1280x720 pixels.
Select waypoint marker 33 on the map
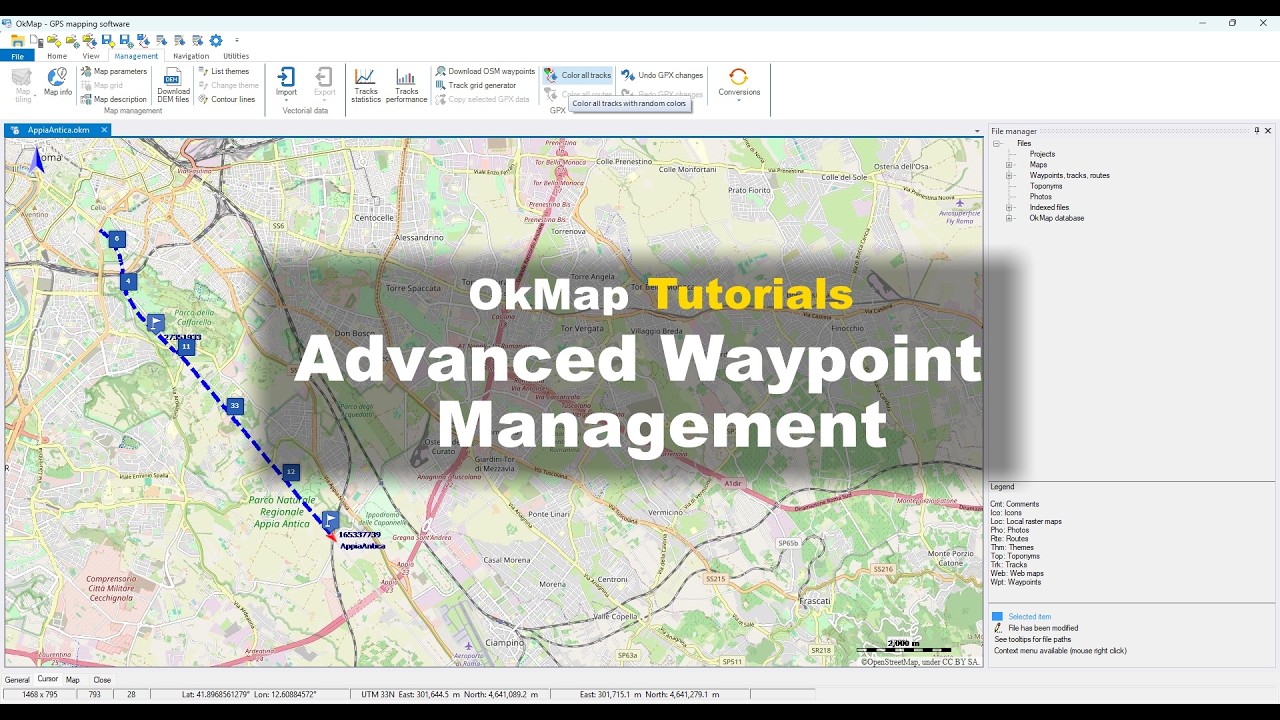pyautogui.click(x=235, y=405)
